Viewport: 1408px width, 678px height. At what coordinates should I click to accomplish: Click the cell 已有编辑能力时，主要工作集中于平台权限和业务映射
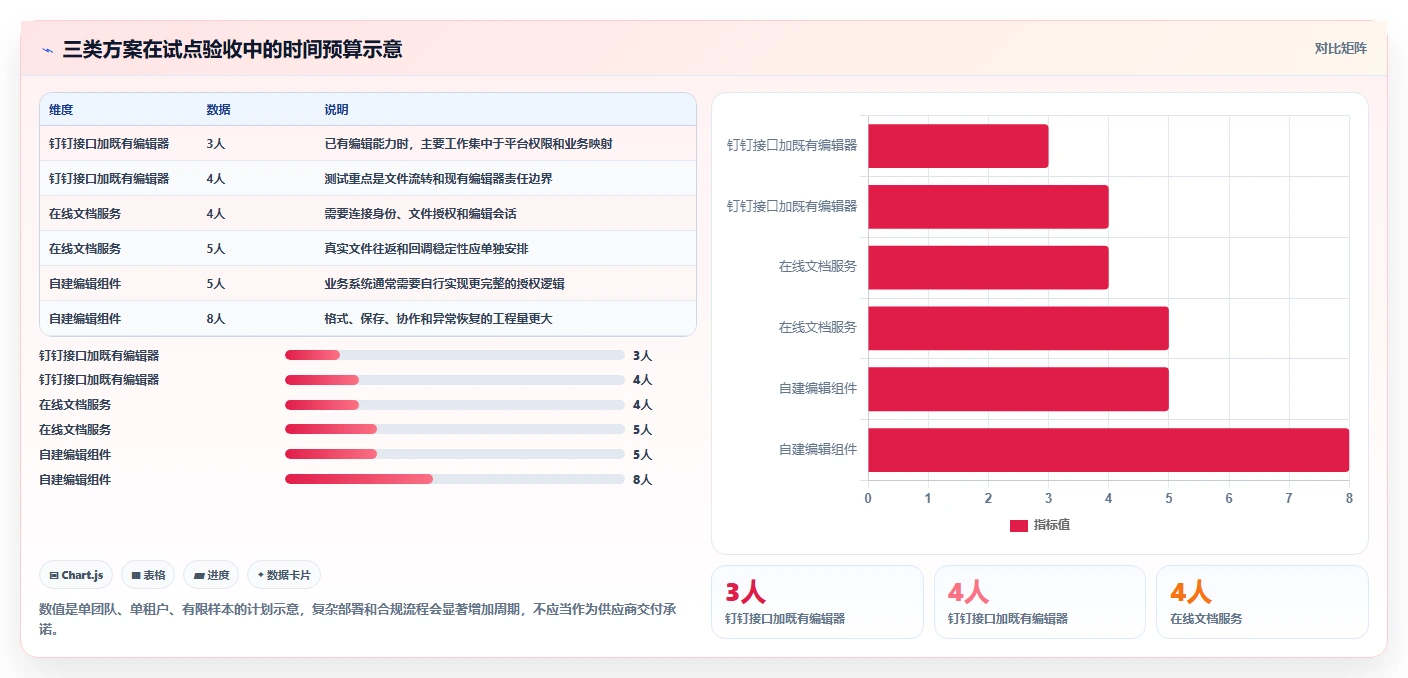pyautogui.click(x=468, y=144)
